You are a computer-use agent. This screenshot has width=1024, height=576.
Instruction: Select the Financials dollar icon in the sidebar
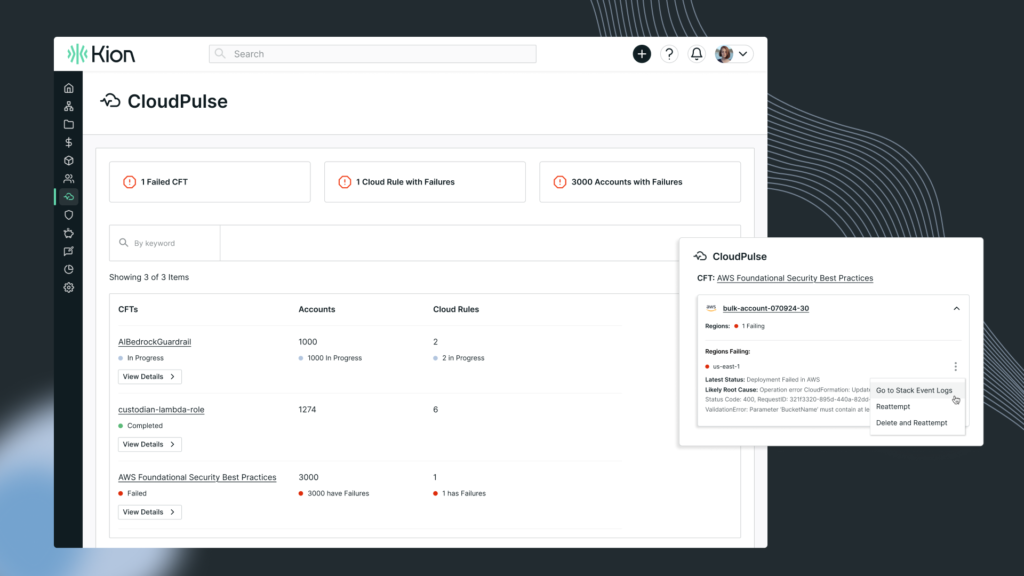[x=68, y=142]
